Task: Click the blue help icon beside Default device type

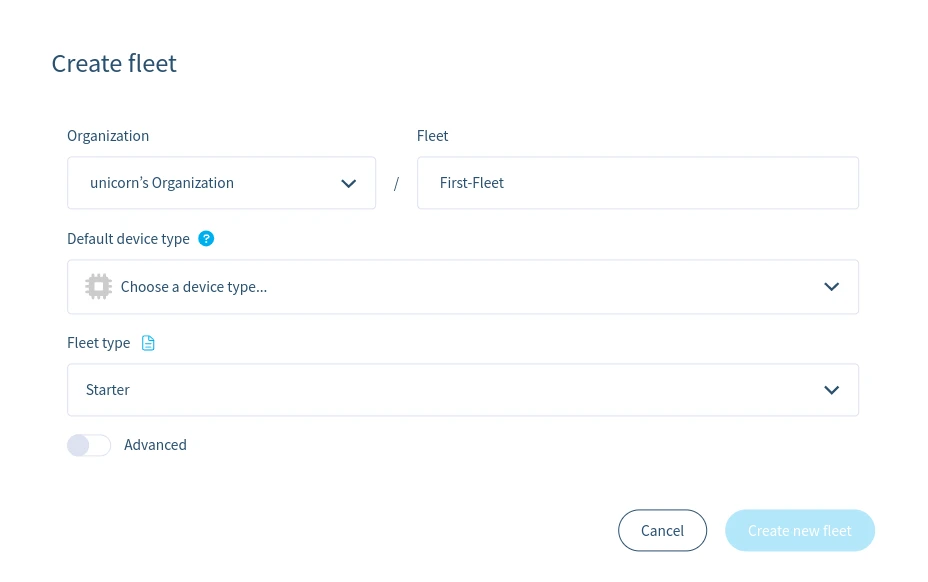Action: point(206,238)
